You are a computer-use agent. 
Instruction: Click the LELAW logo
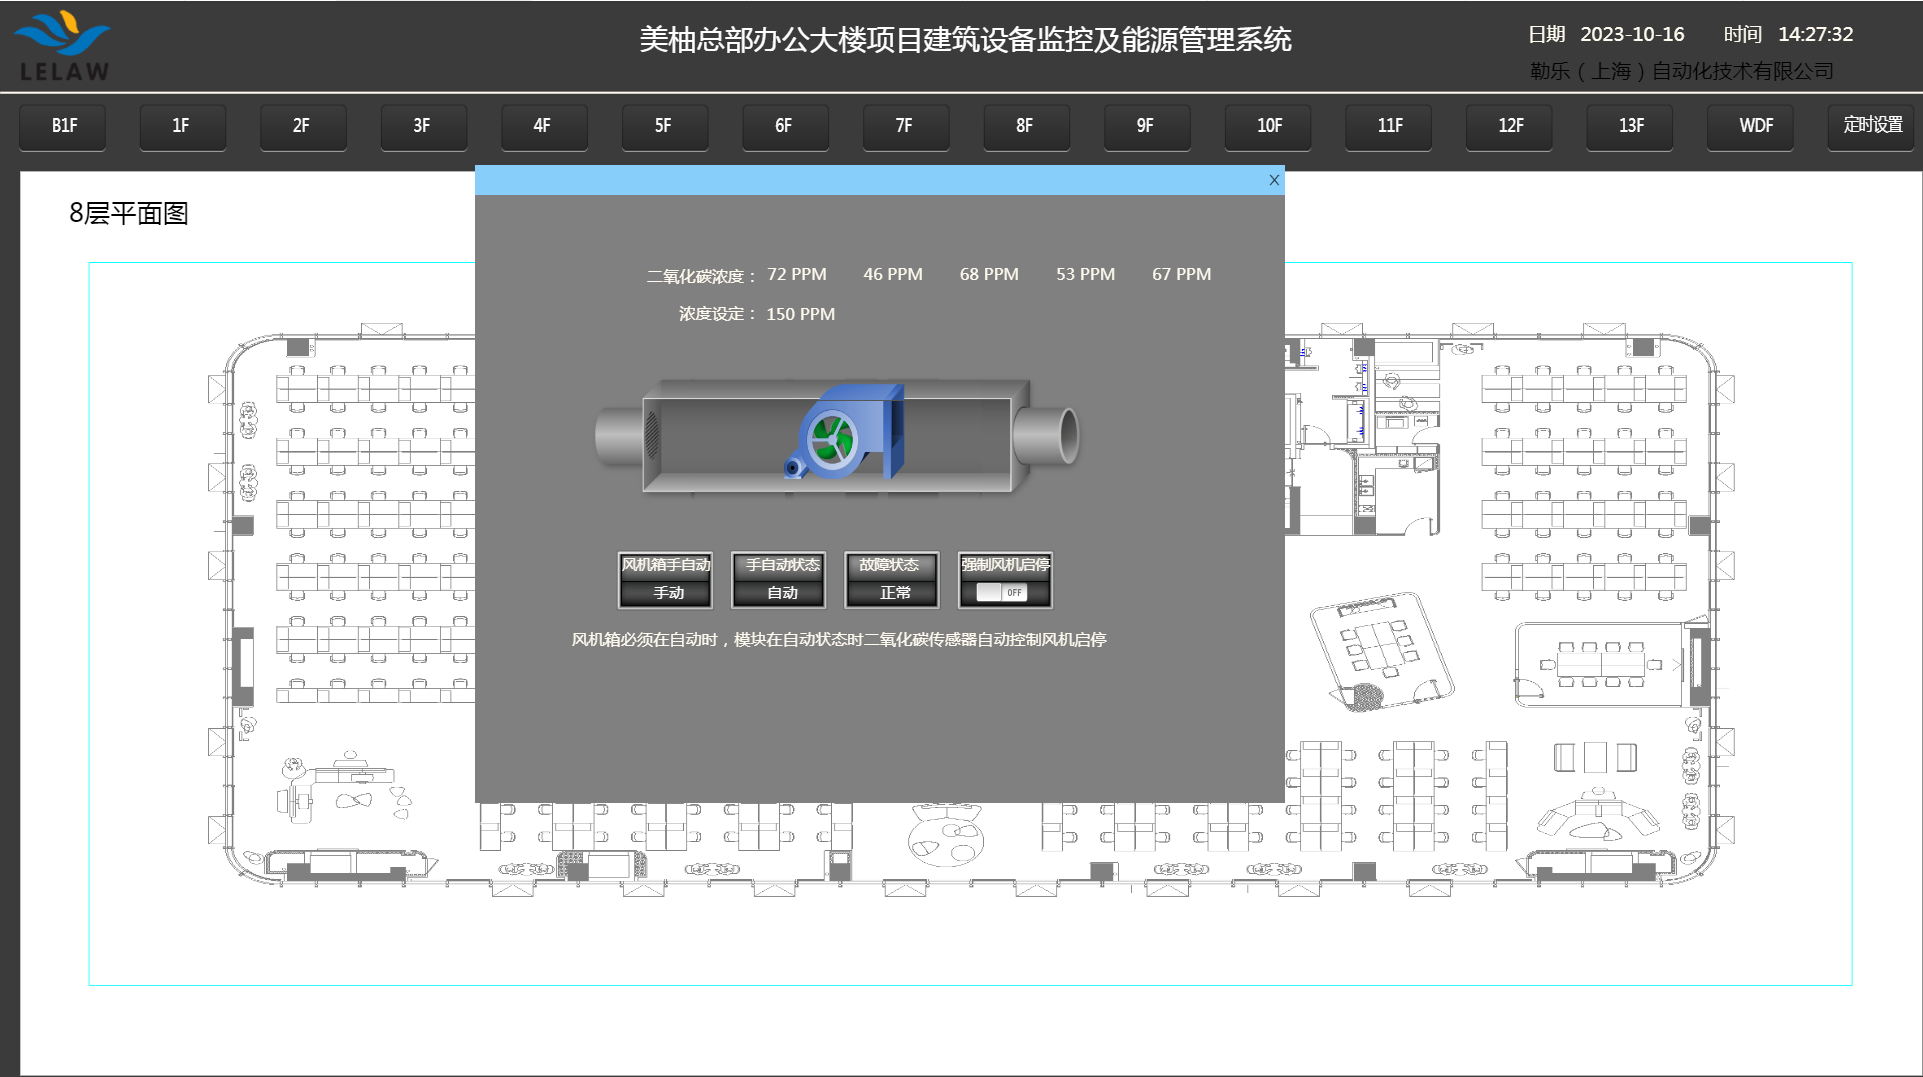point(63,46)
